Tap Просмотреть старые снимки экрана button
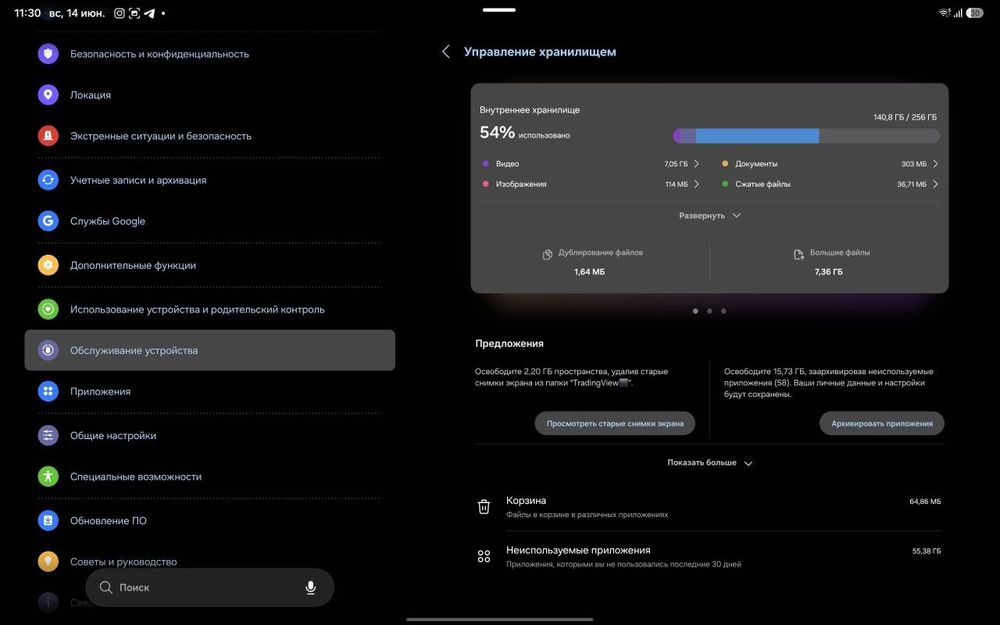 point(615,423)
